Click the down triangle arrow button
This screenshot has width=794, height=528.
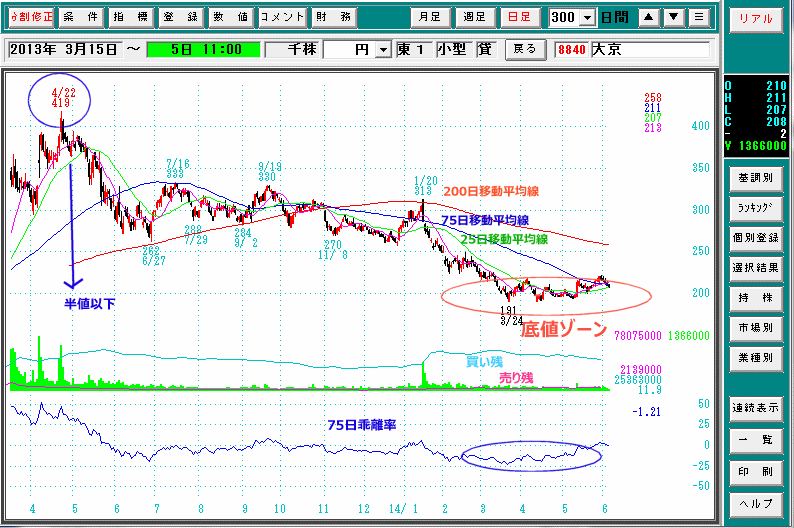tap(673, 17)
